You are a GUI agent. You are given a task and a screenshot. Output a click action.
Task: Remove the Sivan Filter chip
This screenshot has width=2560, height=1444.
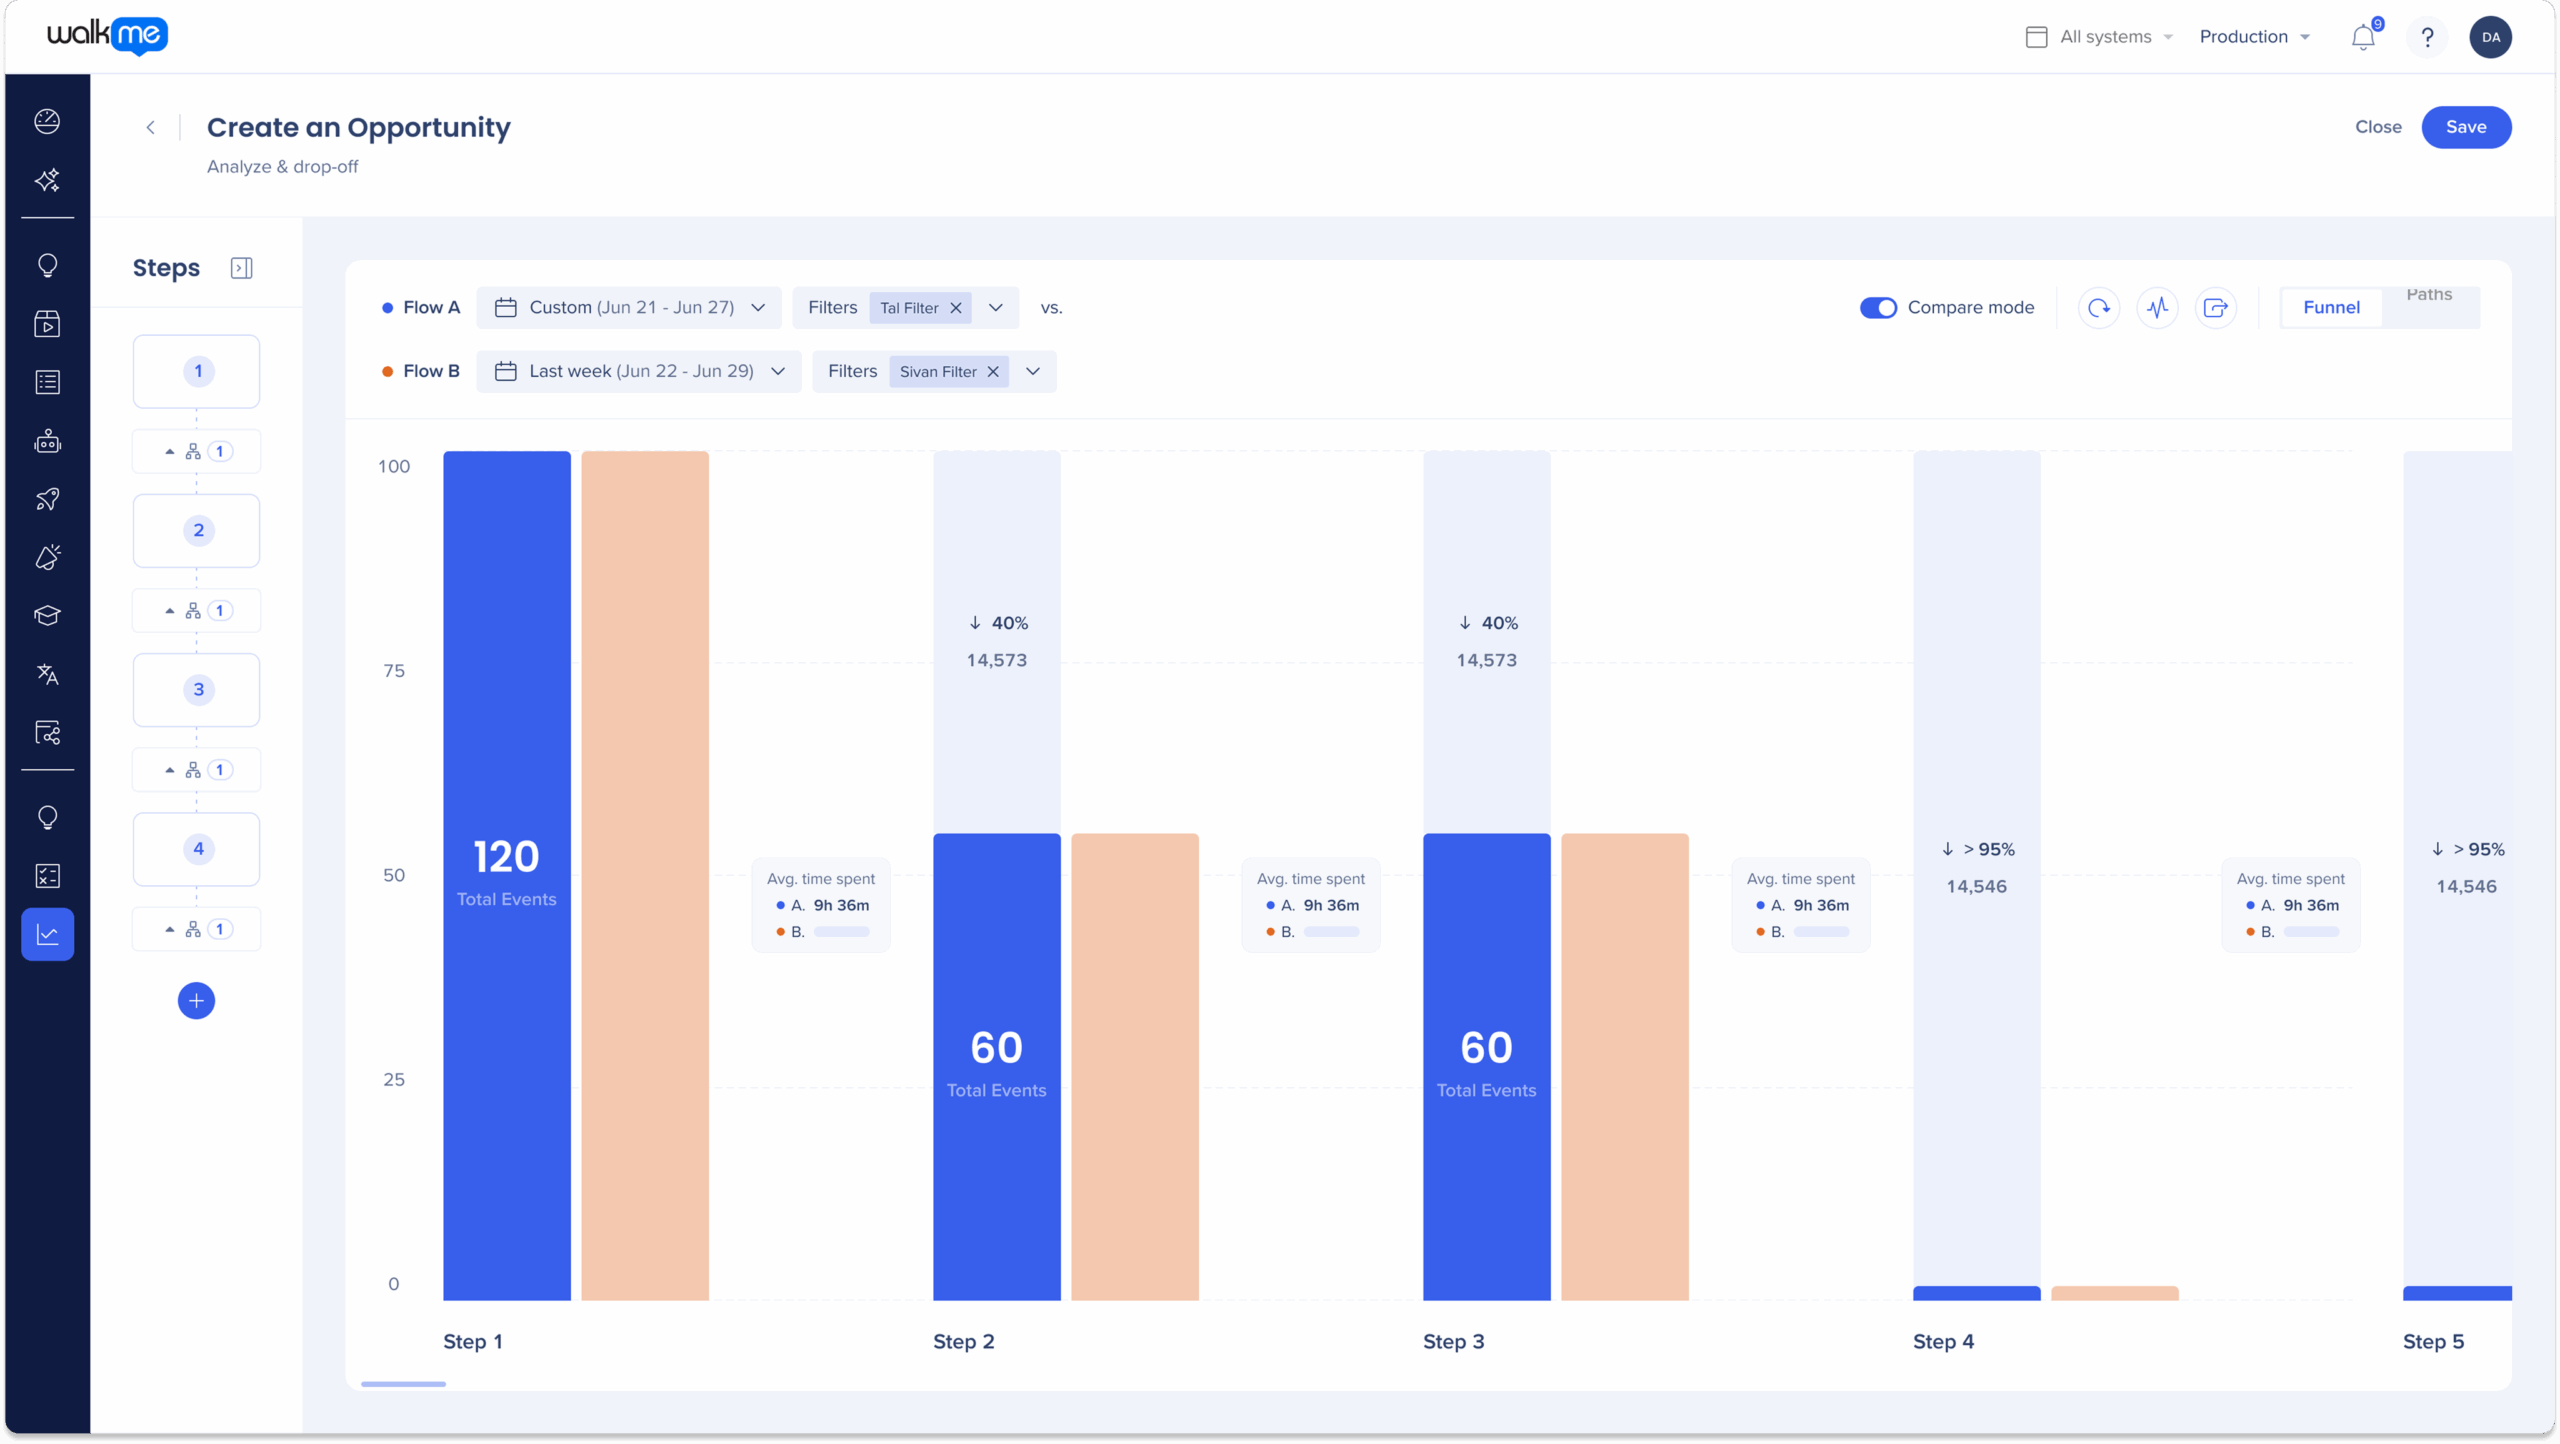click(x=993, y=372)
